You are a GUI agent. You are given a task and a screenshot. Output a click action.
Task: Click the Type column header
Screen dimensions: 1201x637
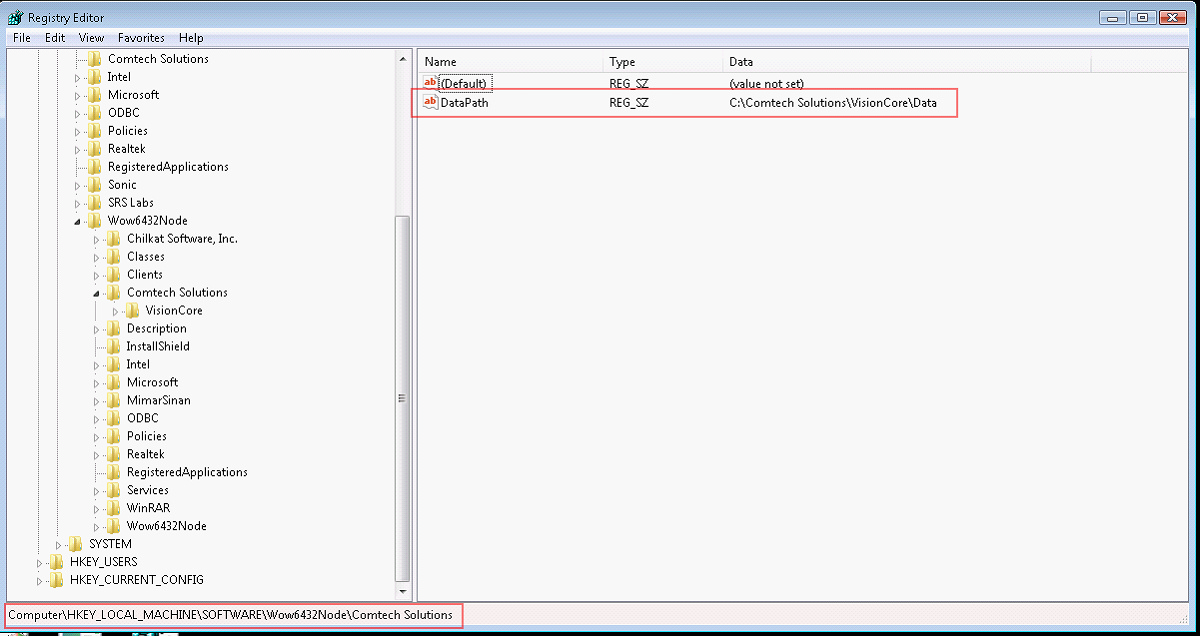[x=663, y=62]
